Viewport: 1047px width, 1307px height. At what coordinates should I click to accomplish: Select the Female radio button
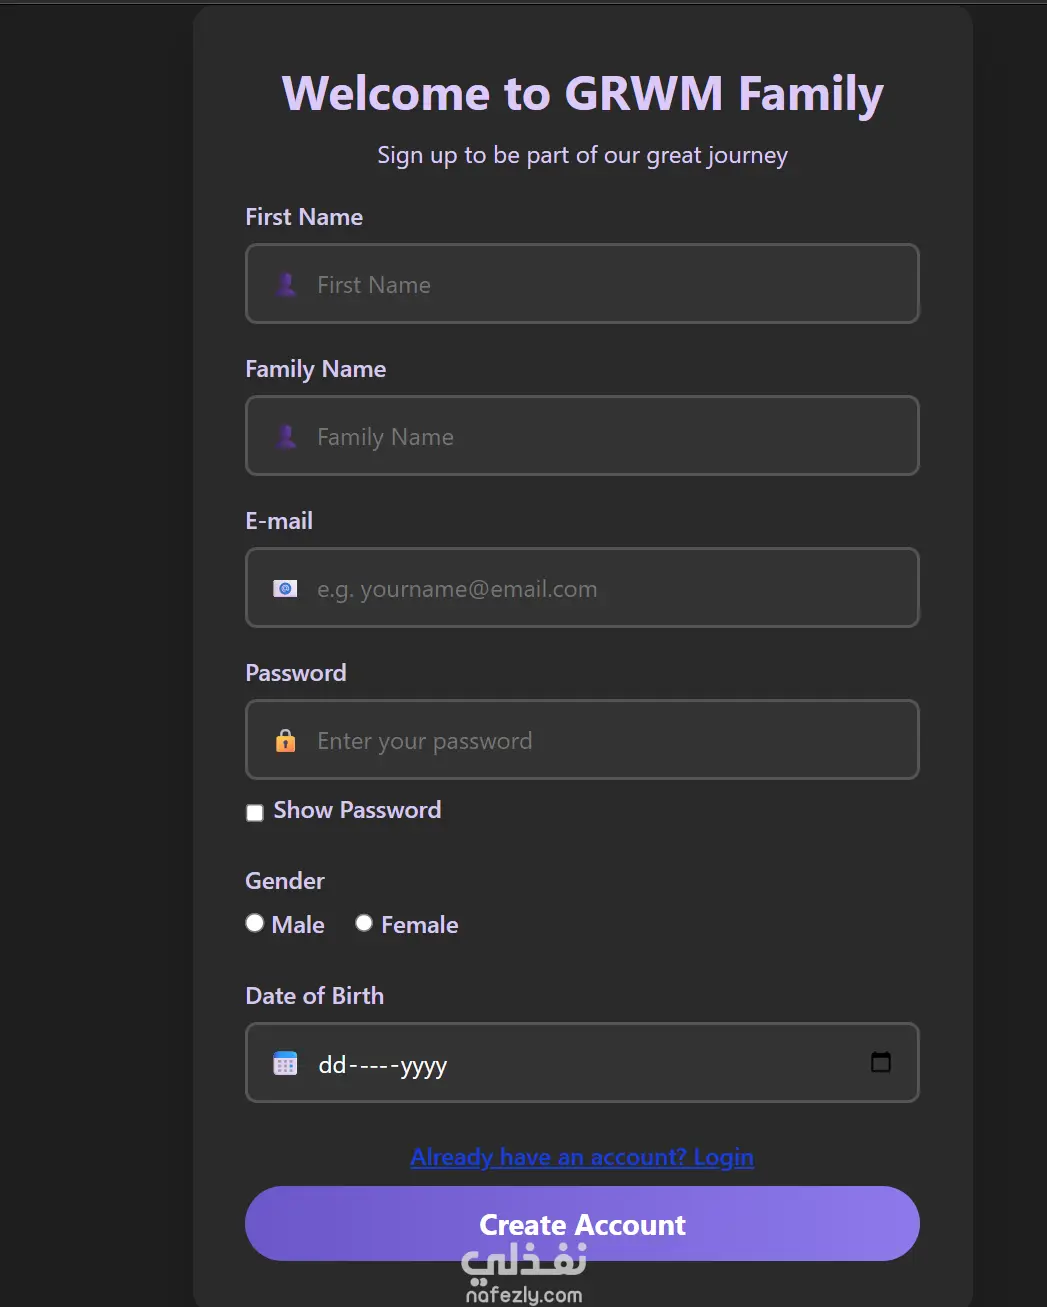pyautogui.click(x=364, y=923)
